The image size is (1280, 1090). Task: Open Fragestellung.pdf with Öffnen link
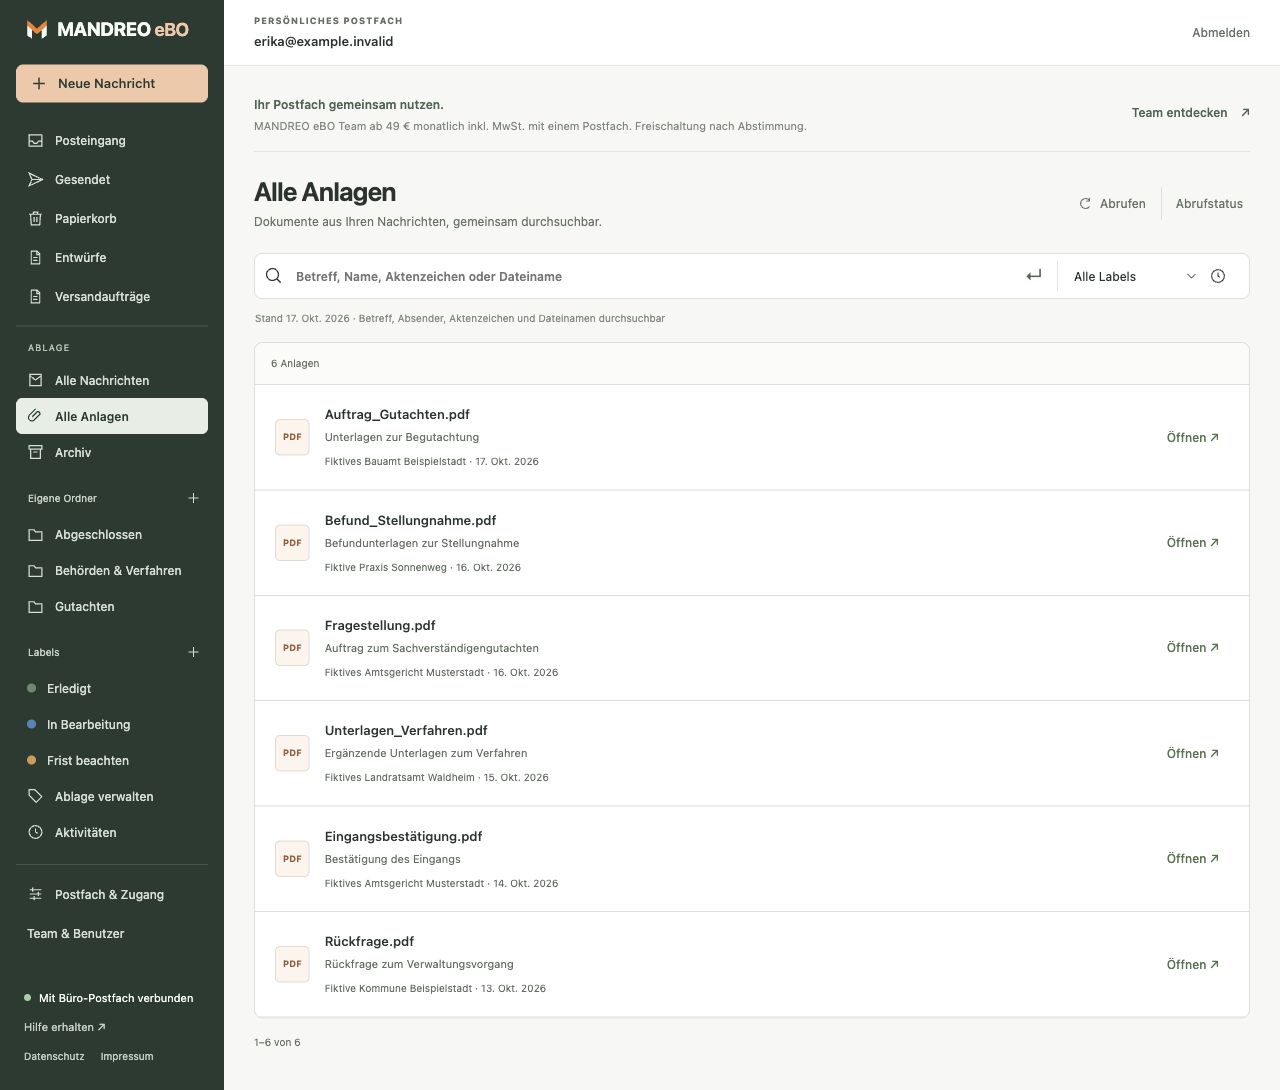point(1193,648)
